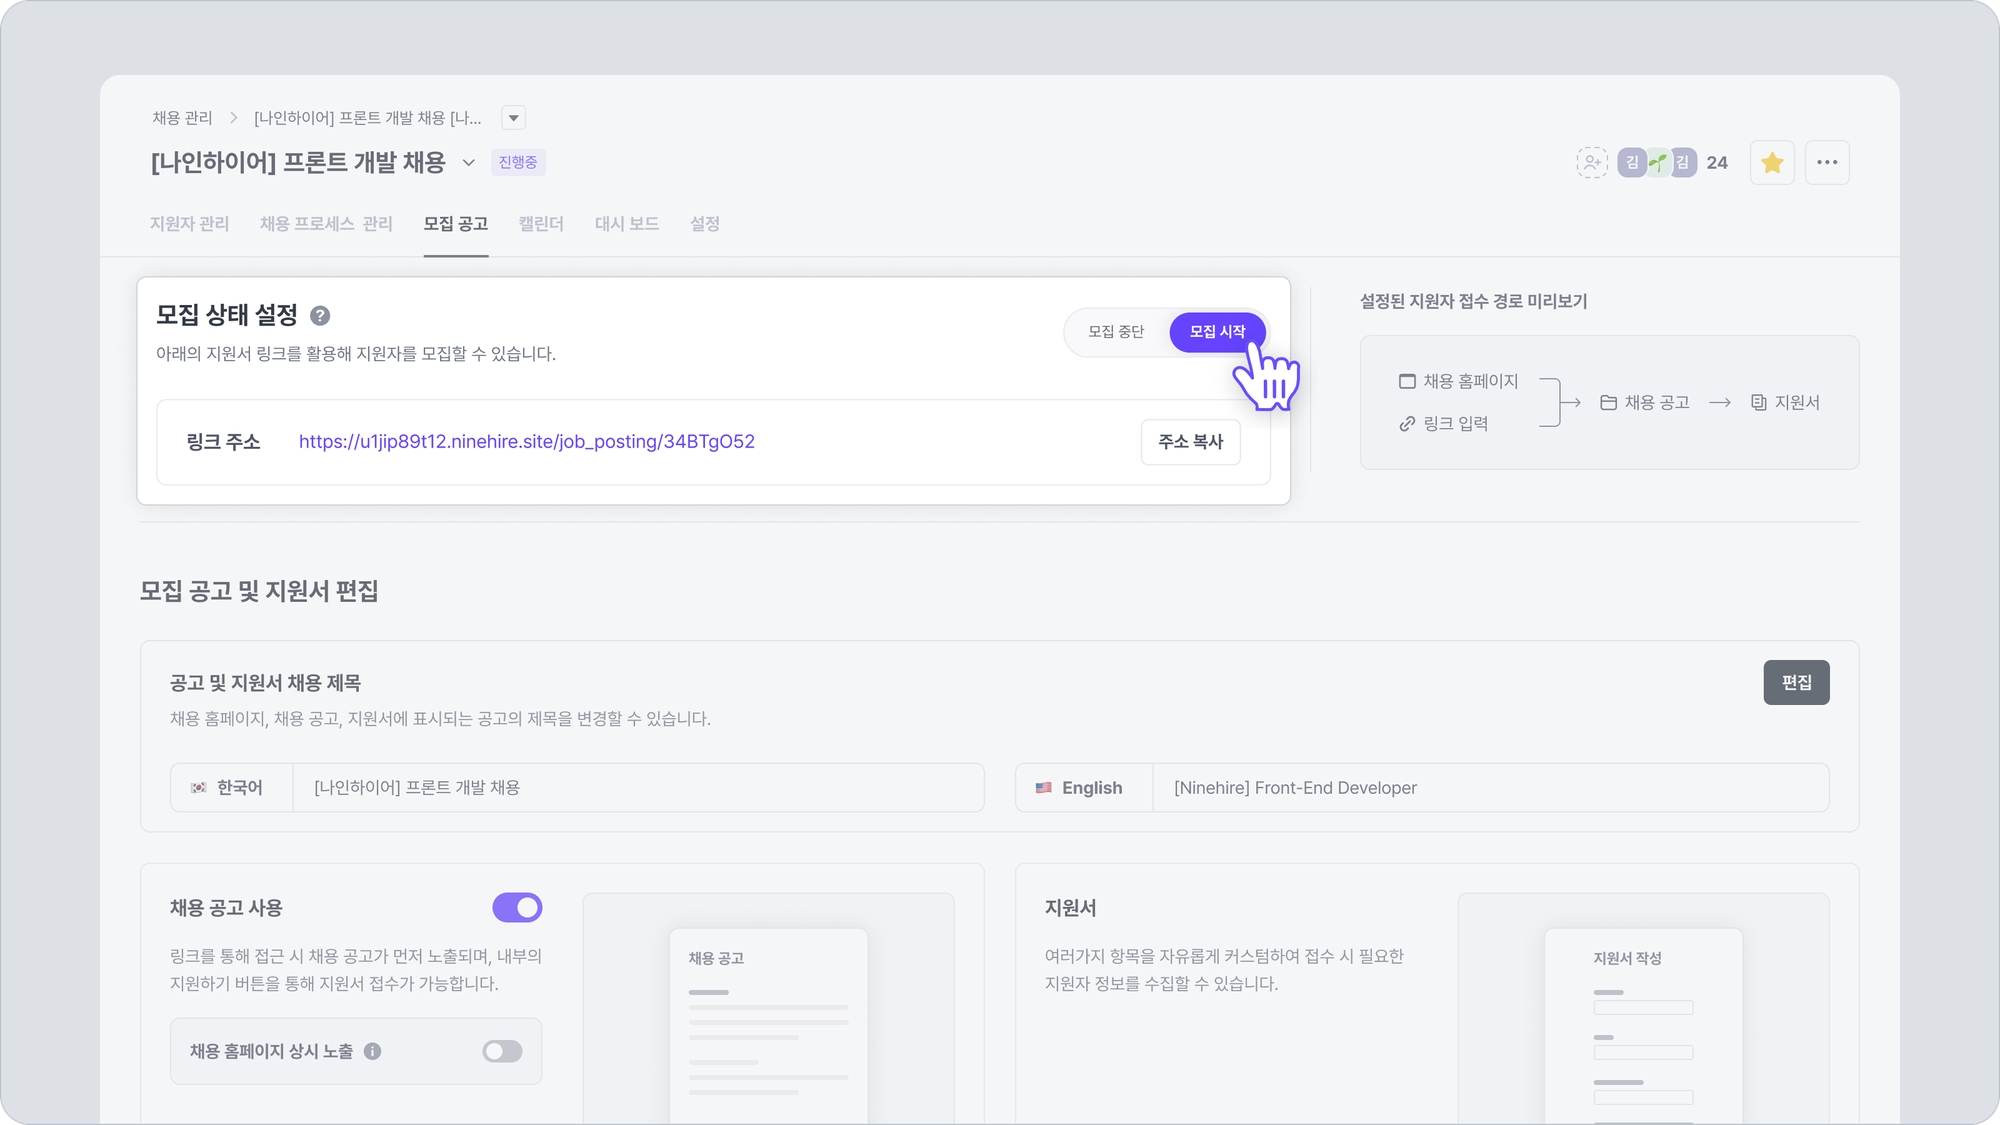Open the breadcrumb dropdown arrow
The image size is (2000, 1125).
click(x=513, y=118)
